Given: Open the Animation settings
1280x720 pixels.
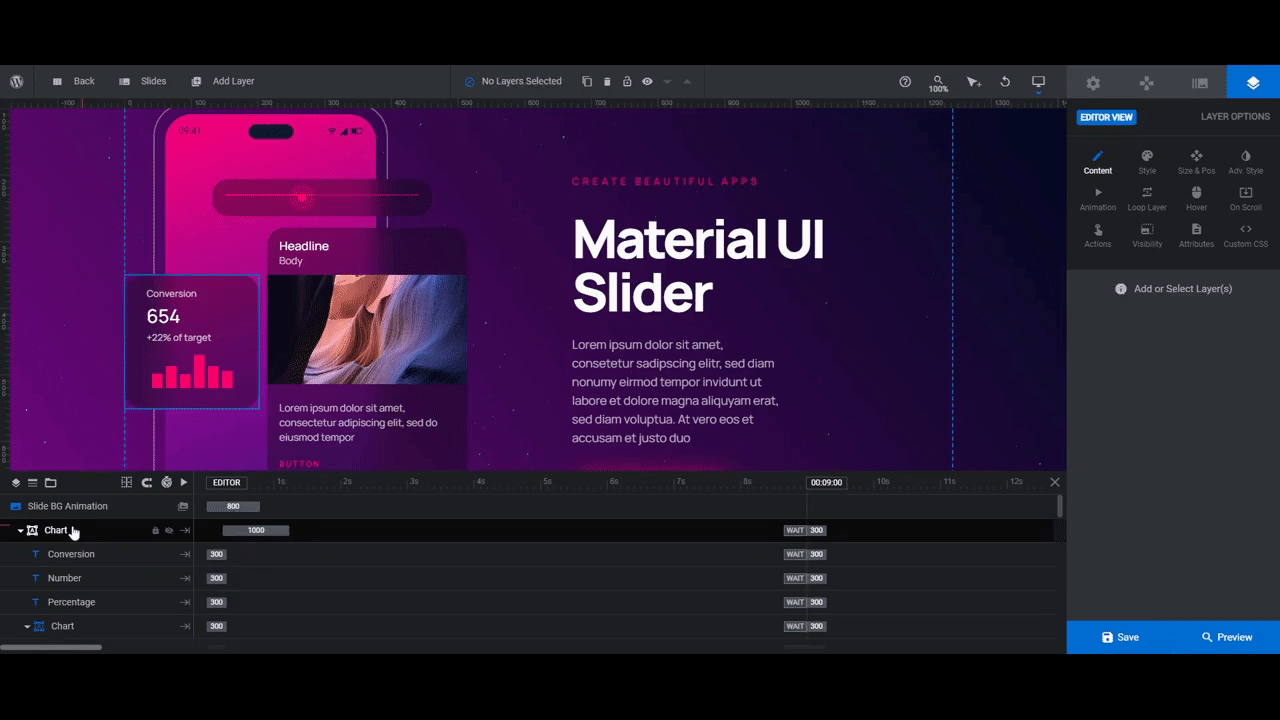Looking at the screenshot, I should pos(1098,199).
